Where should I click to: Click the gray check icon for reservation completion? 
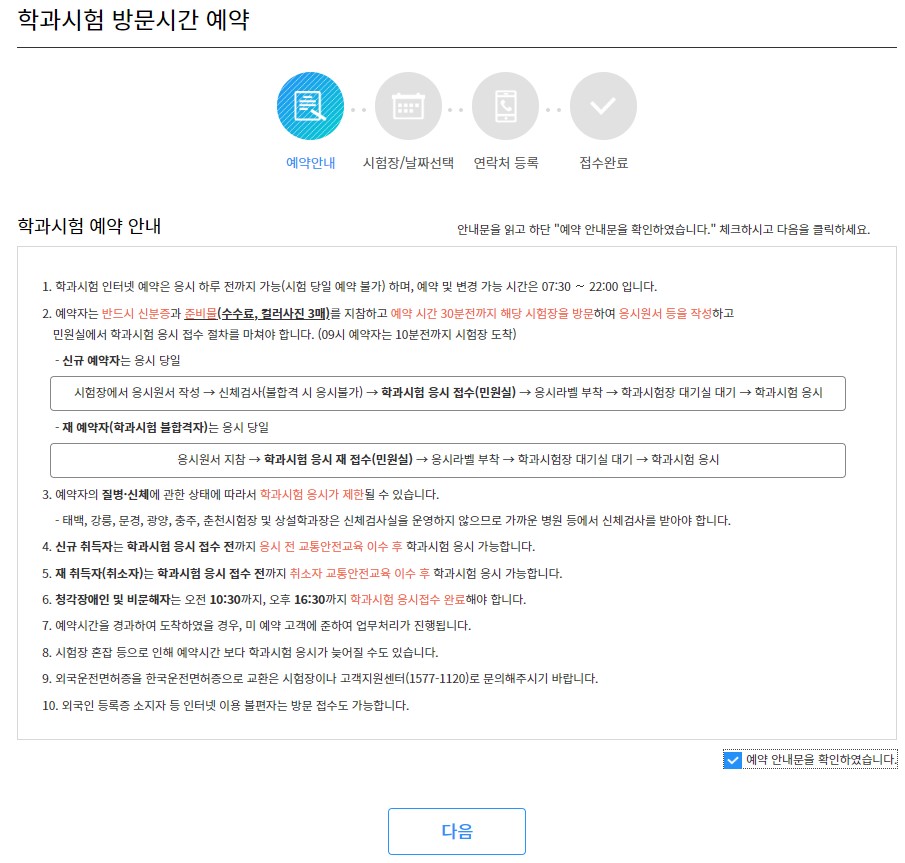click(x=604, y=105)
